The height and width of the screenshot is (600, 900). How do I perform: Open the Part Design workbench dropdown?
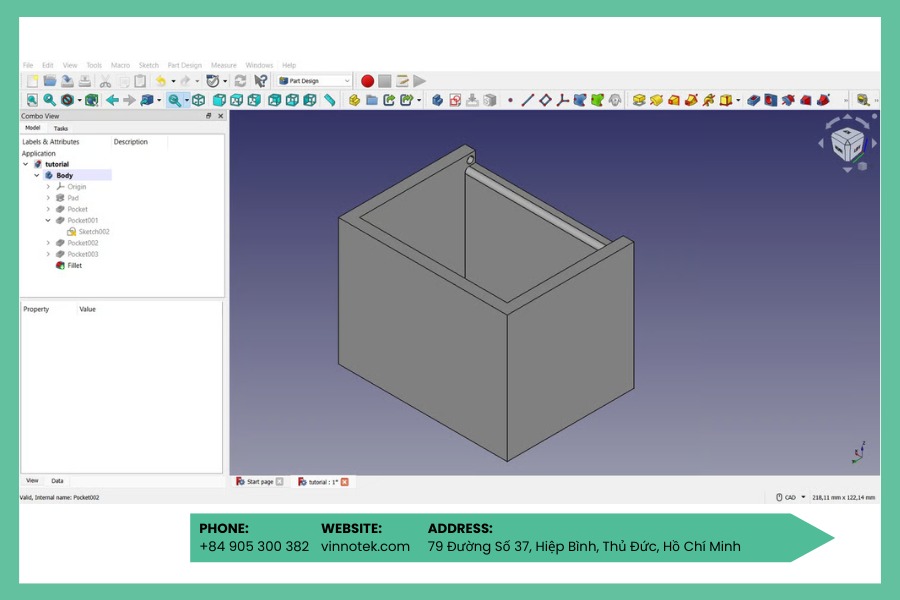[x=315, y=81]
